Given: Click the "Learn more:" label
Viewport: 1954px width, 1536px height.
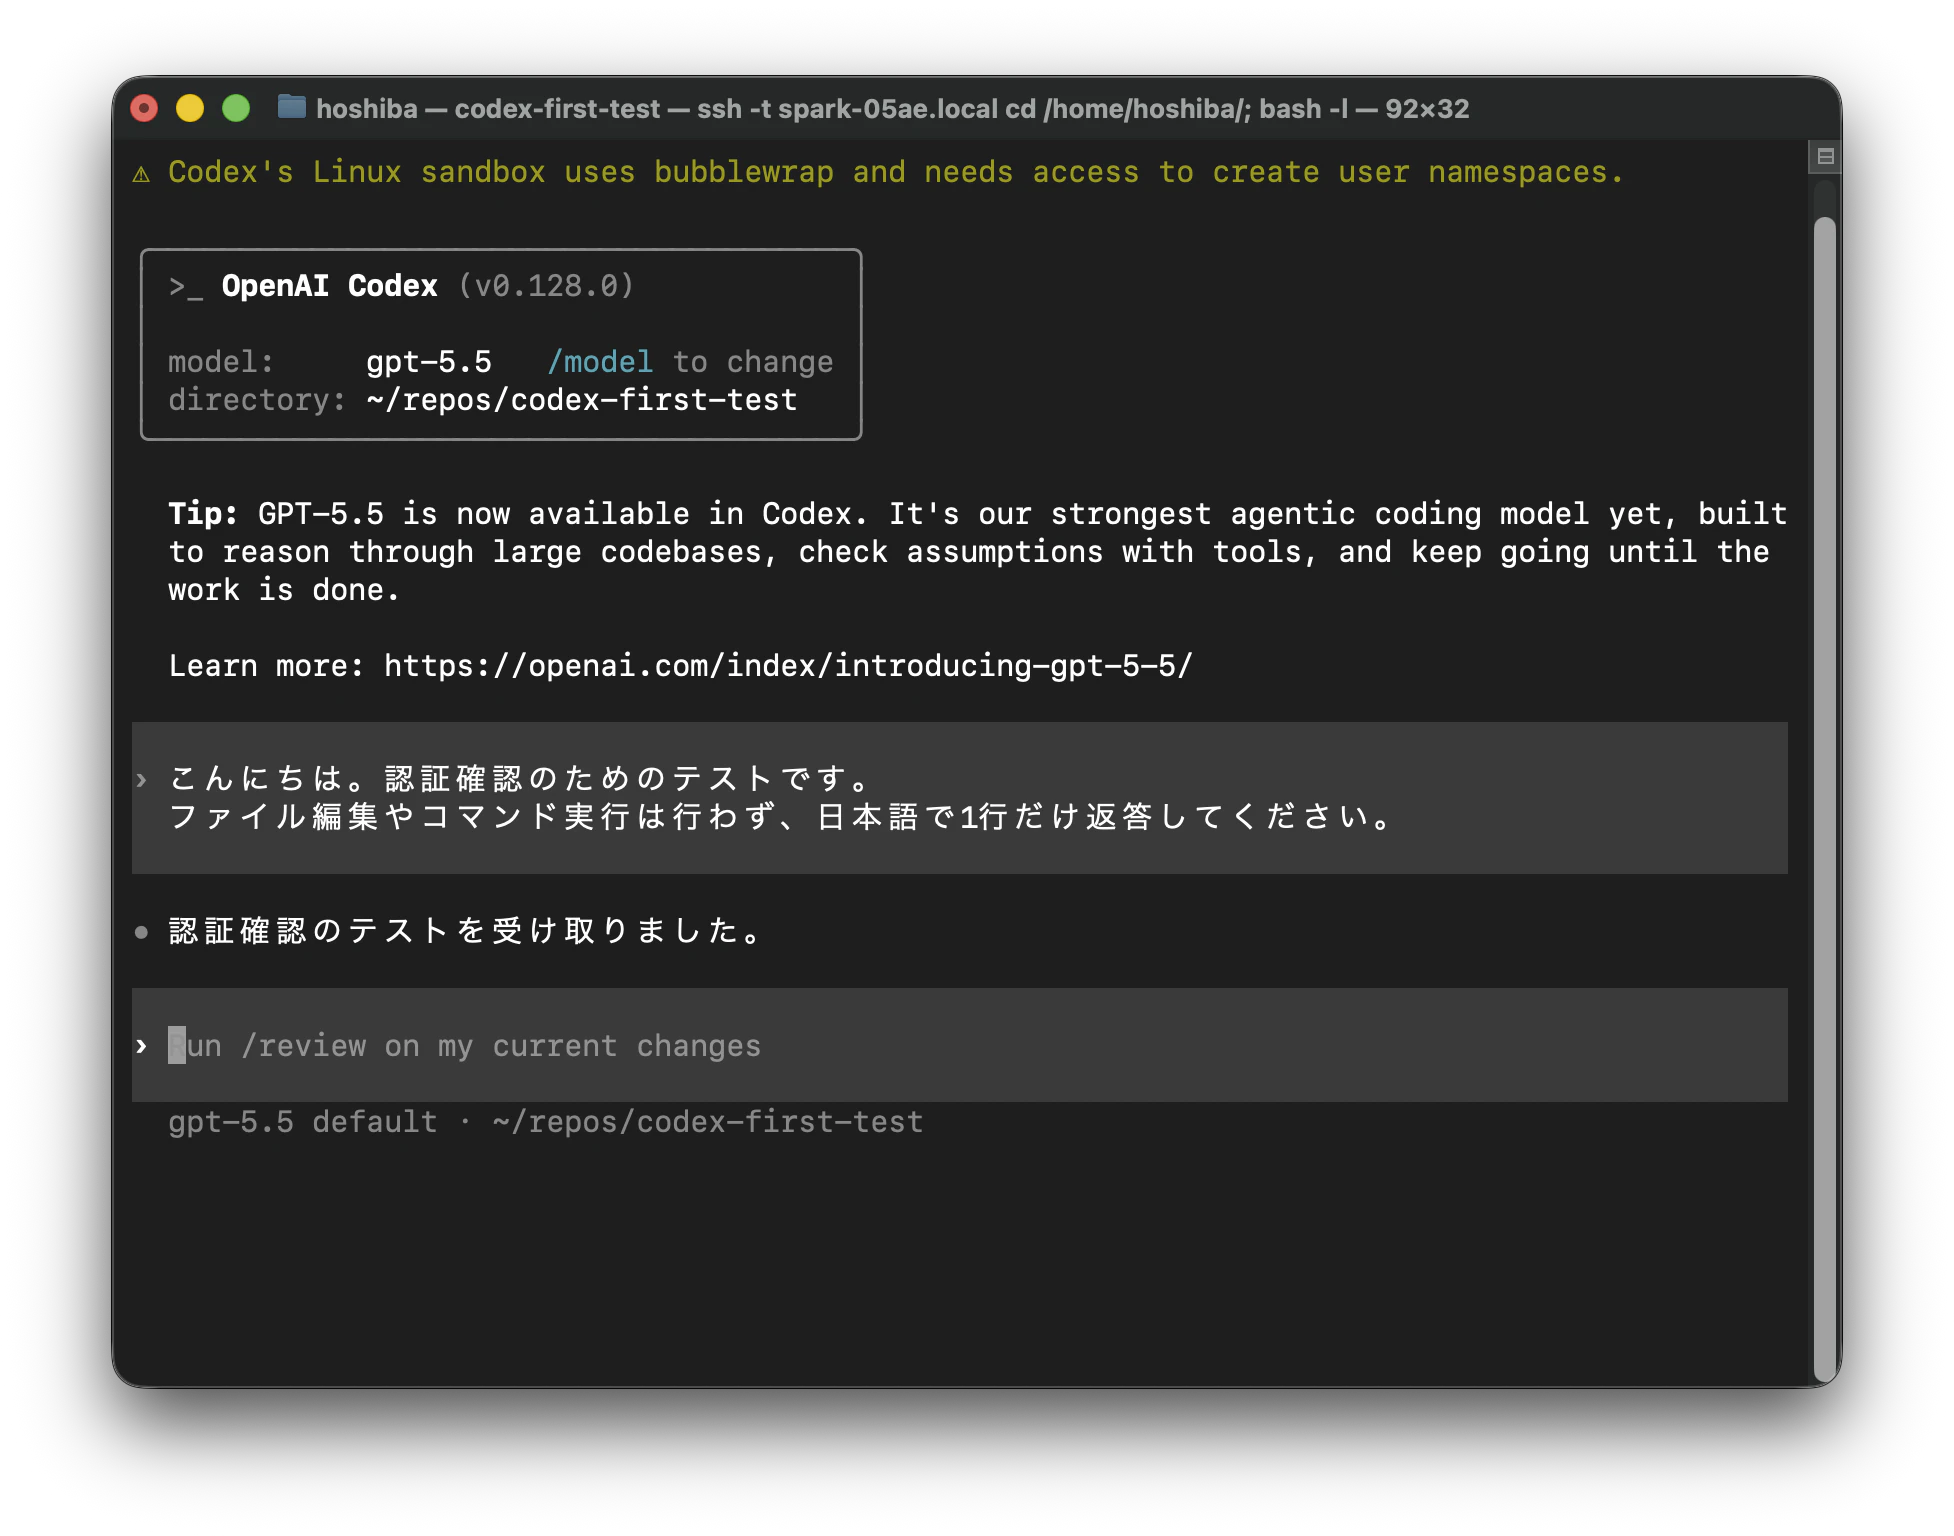Looking at the screenshot, I should coord(265,666).
